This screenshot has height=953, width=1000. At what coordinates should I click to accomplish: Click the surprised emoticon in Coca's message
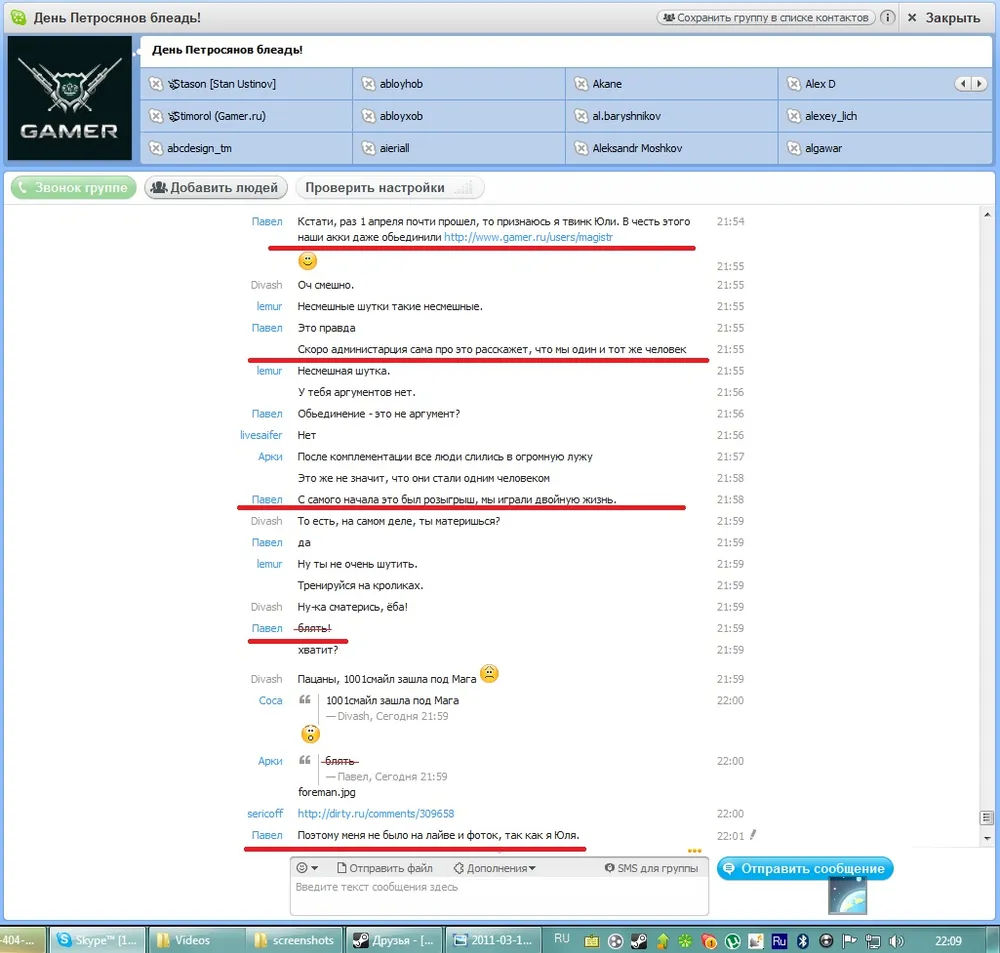point(310,734)
